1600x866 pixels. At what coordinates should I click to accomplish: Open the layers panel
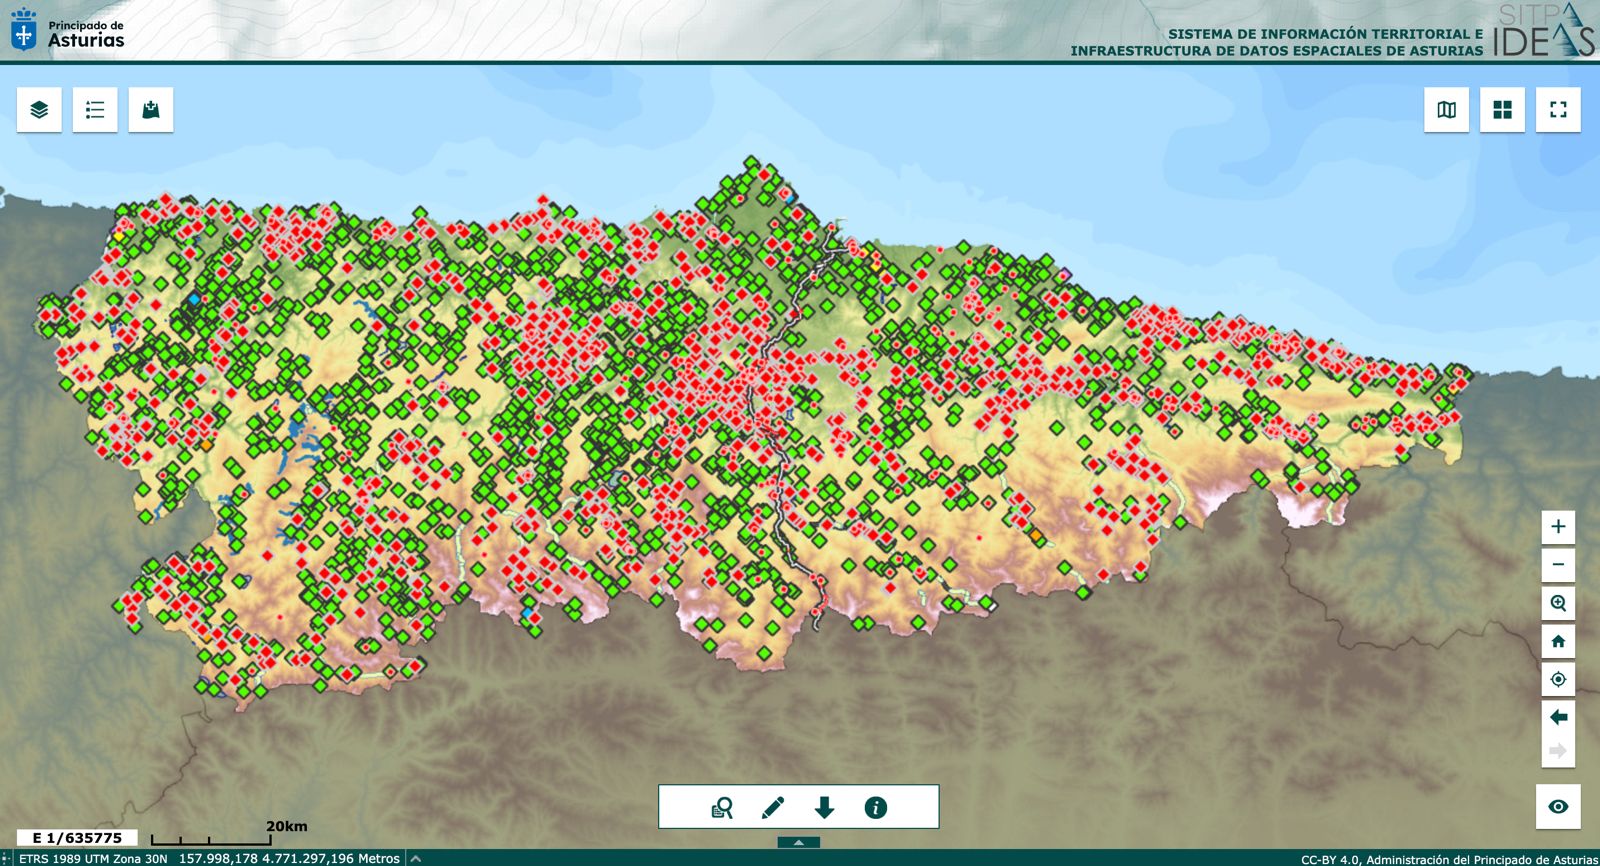coord(39,110)
